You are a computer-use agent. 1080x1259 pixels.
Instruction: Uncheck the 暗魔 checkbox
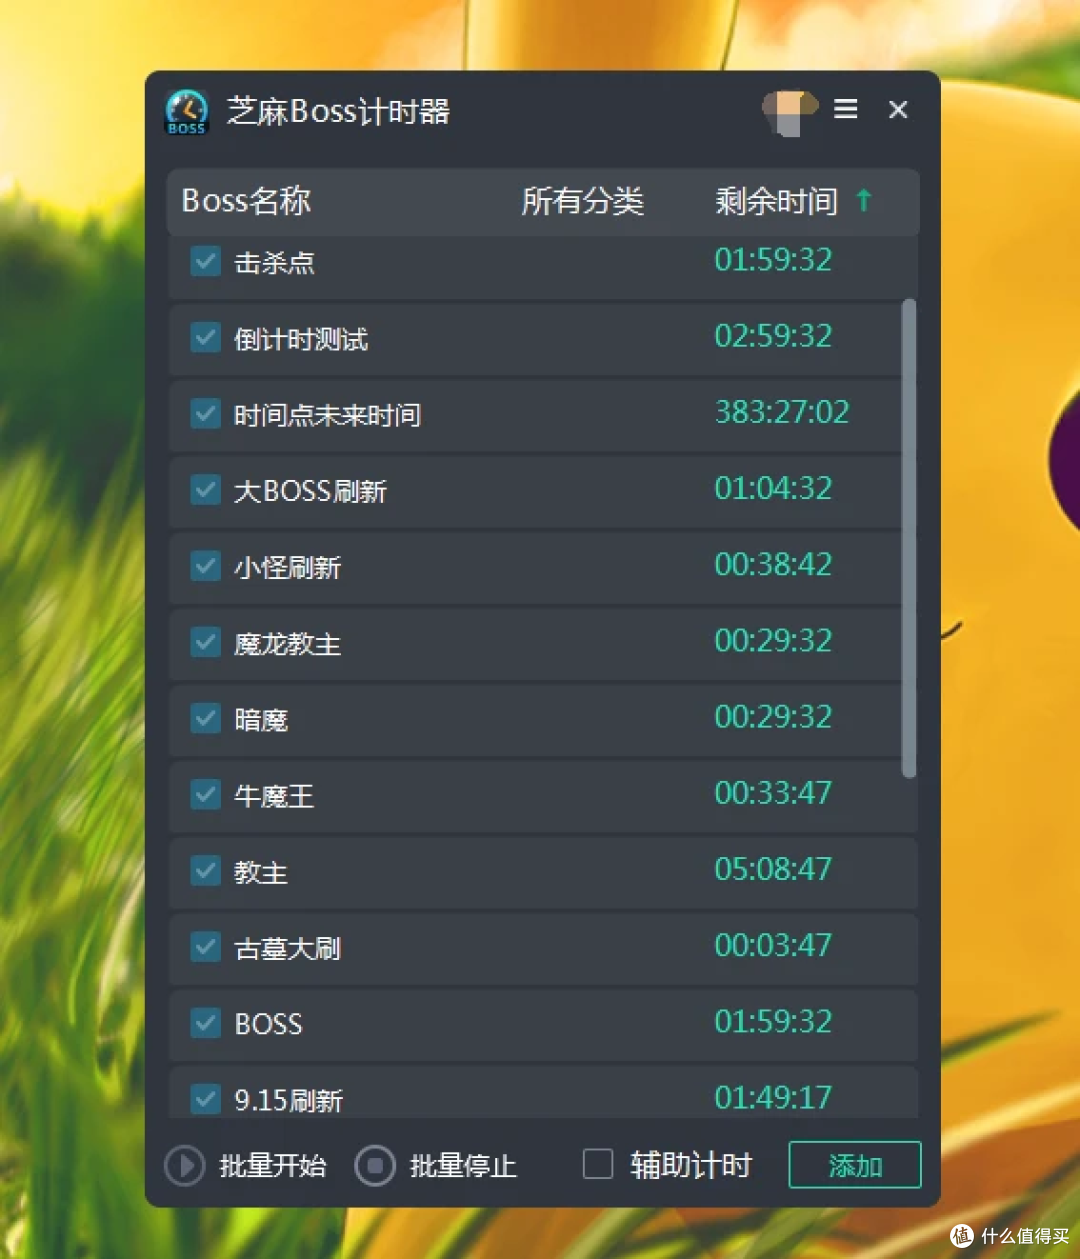206,718
